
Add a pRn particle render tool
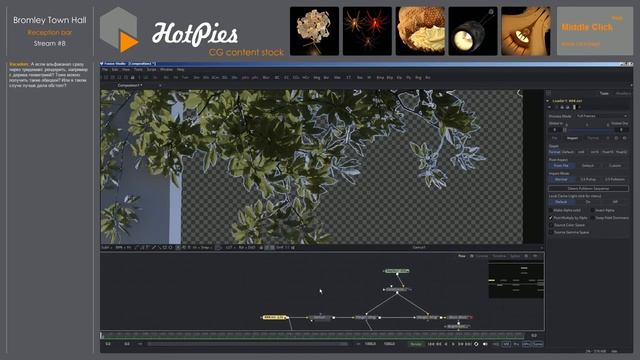[x=255, y=78]
